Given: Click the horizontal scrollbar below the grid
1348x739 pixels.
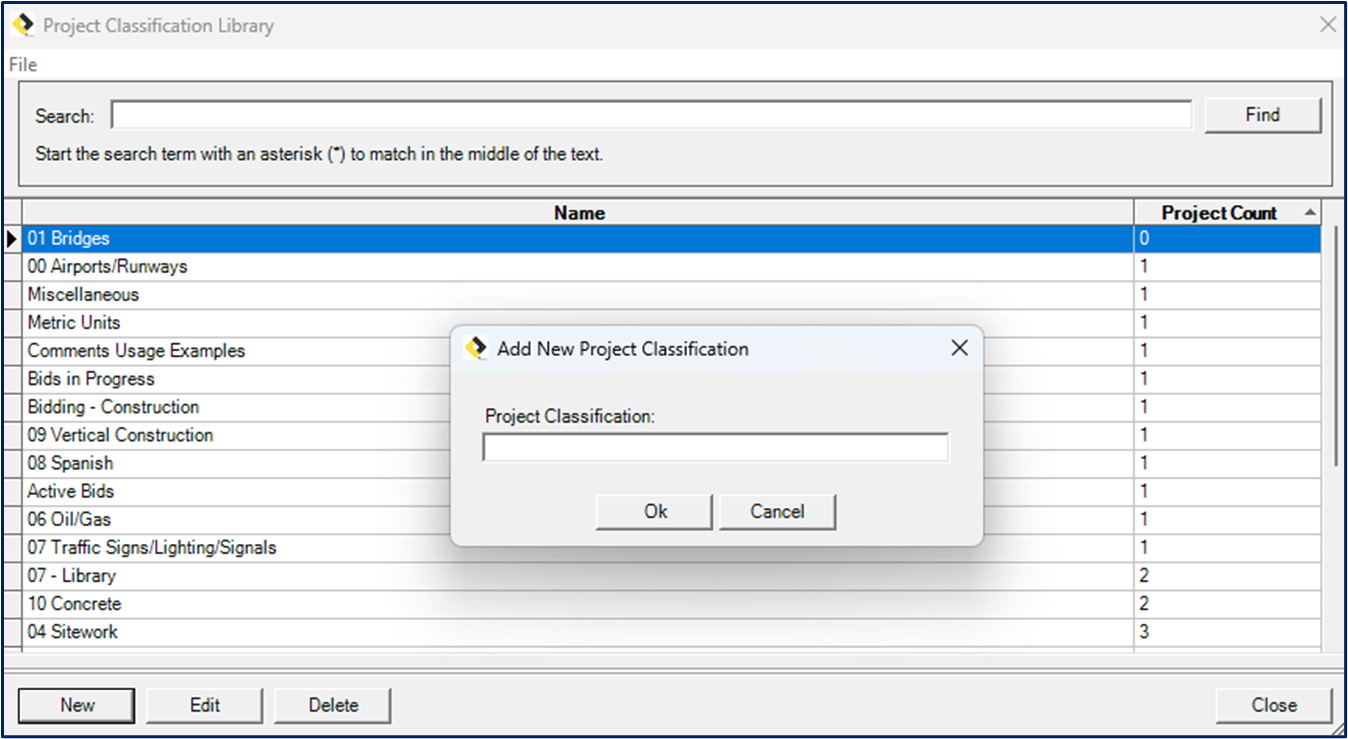Looking at the screenshot, I should [660, 658].
